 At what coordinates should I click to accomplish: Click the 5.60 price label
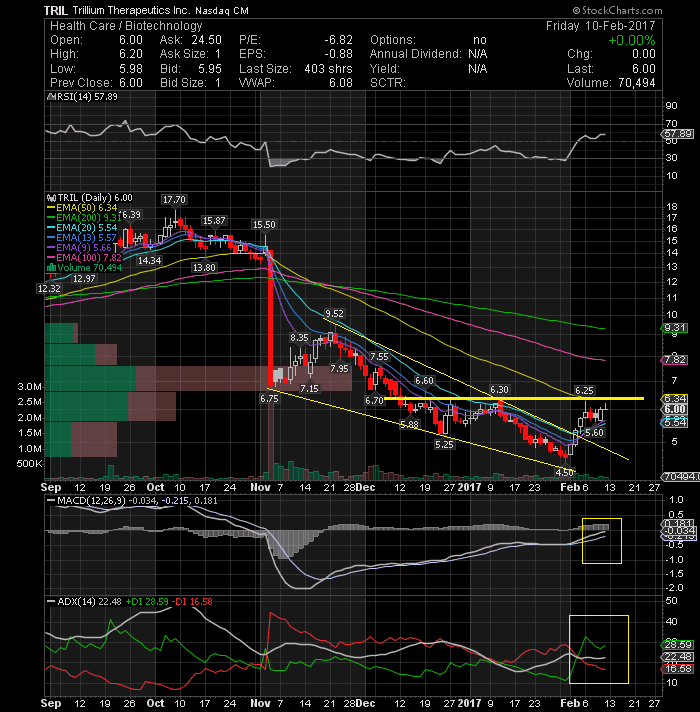pos(595,433)
